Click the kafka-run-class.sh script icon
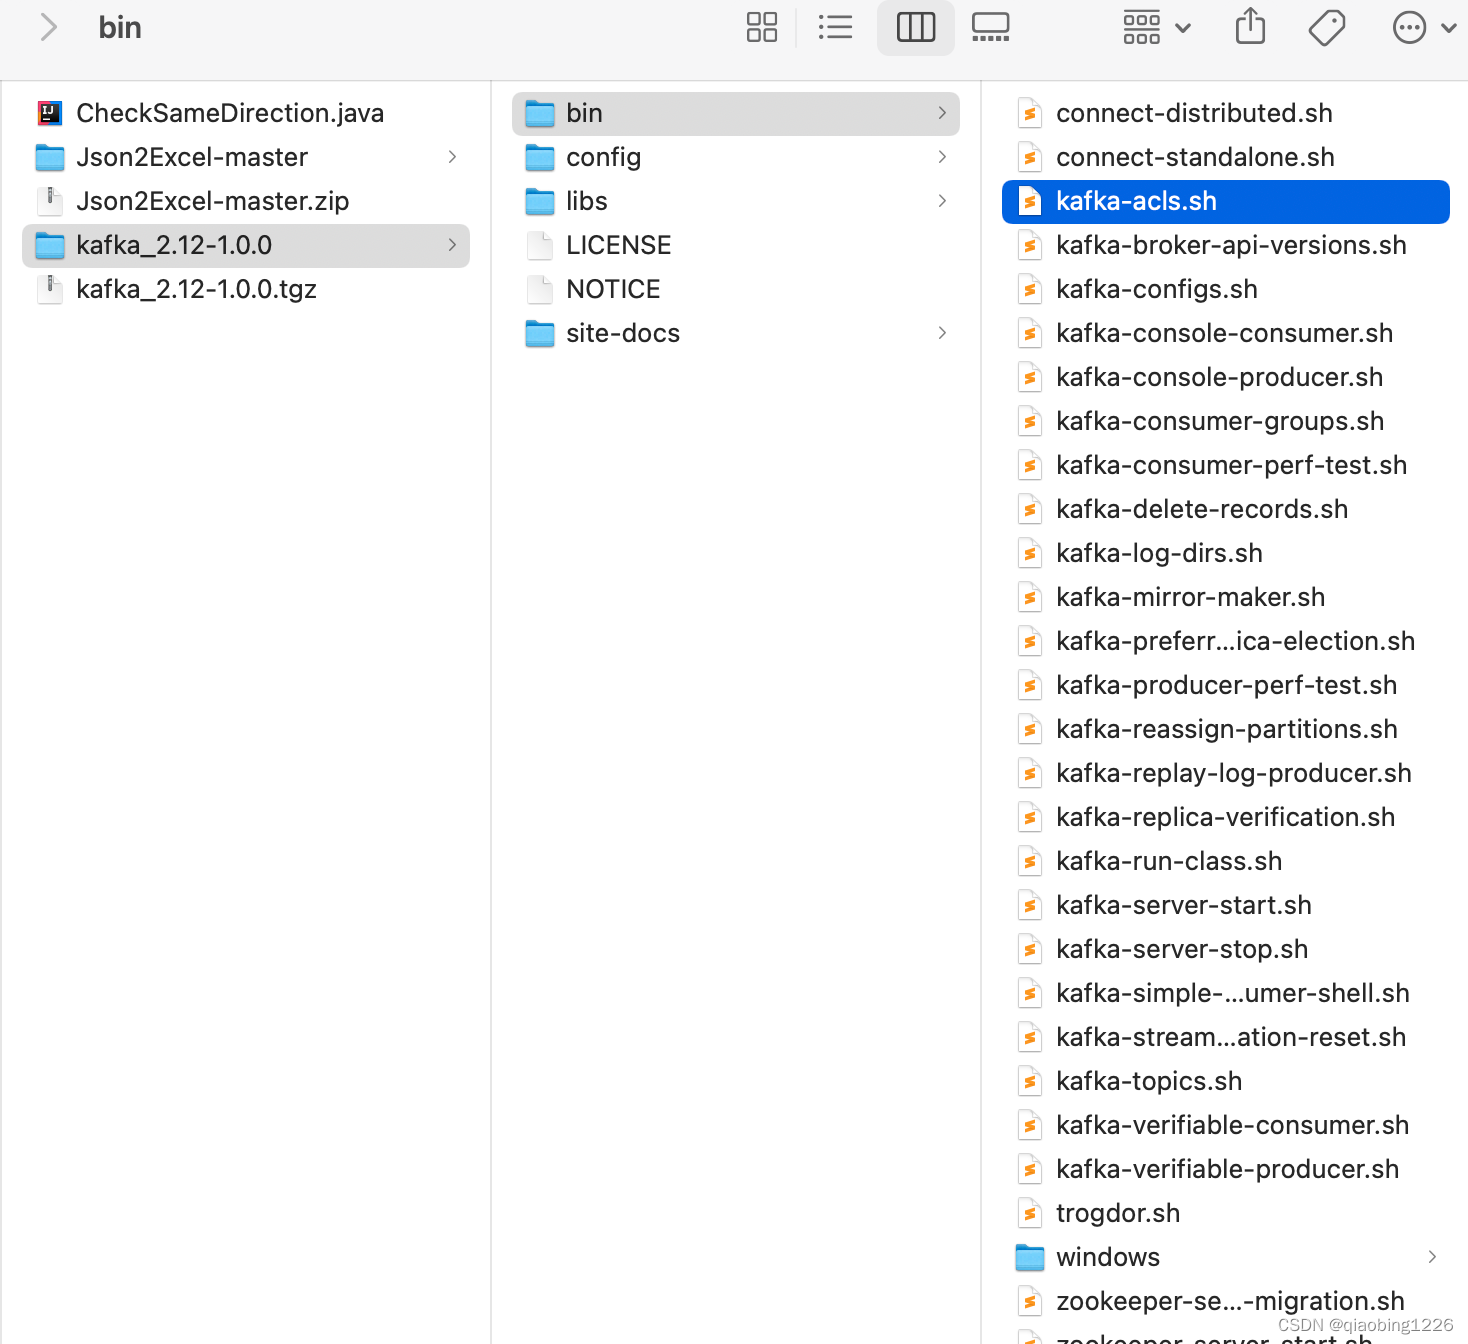Image resolution: width=1468 pixels, height=1344 pixels. tap(1030, 861)
